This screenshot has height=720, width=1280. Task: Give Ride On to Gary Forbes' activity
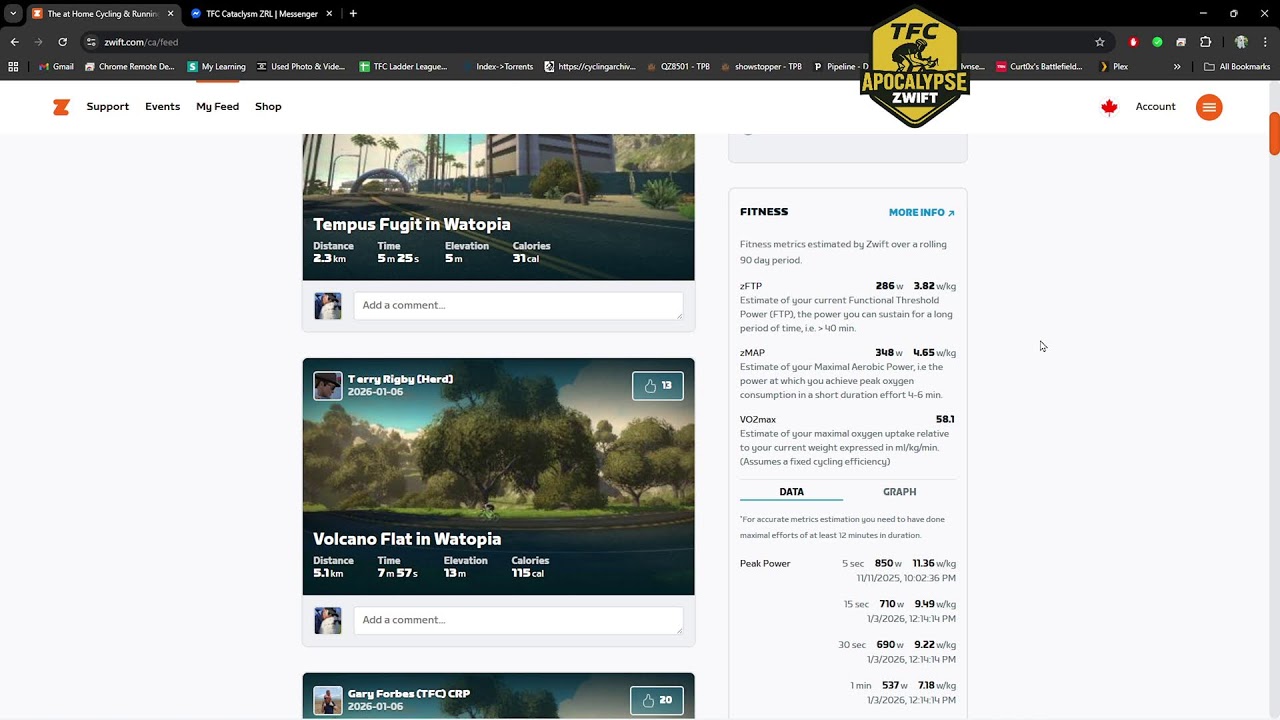[x=658, y=700]
